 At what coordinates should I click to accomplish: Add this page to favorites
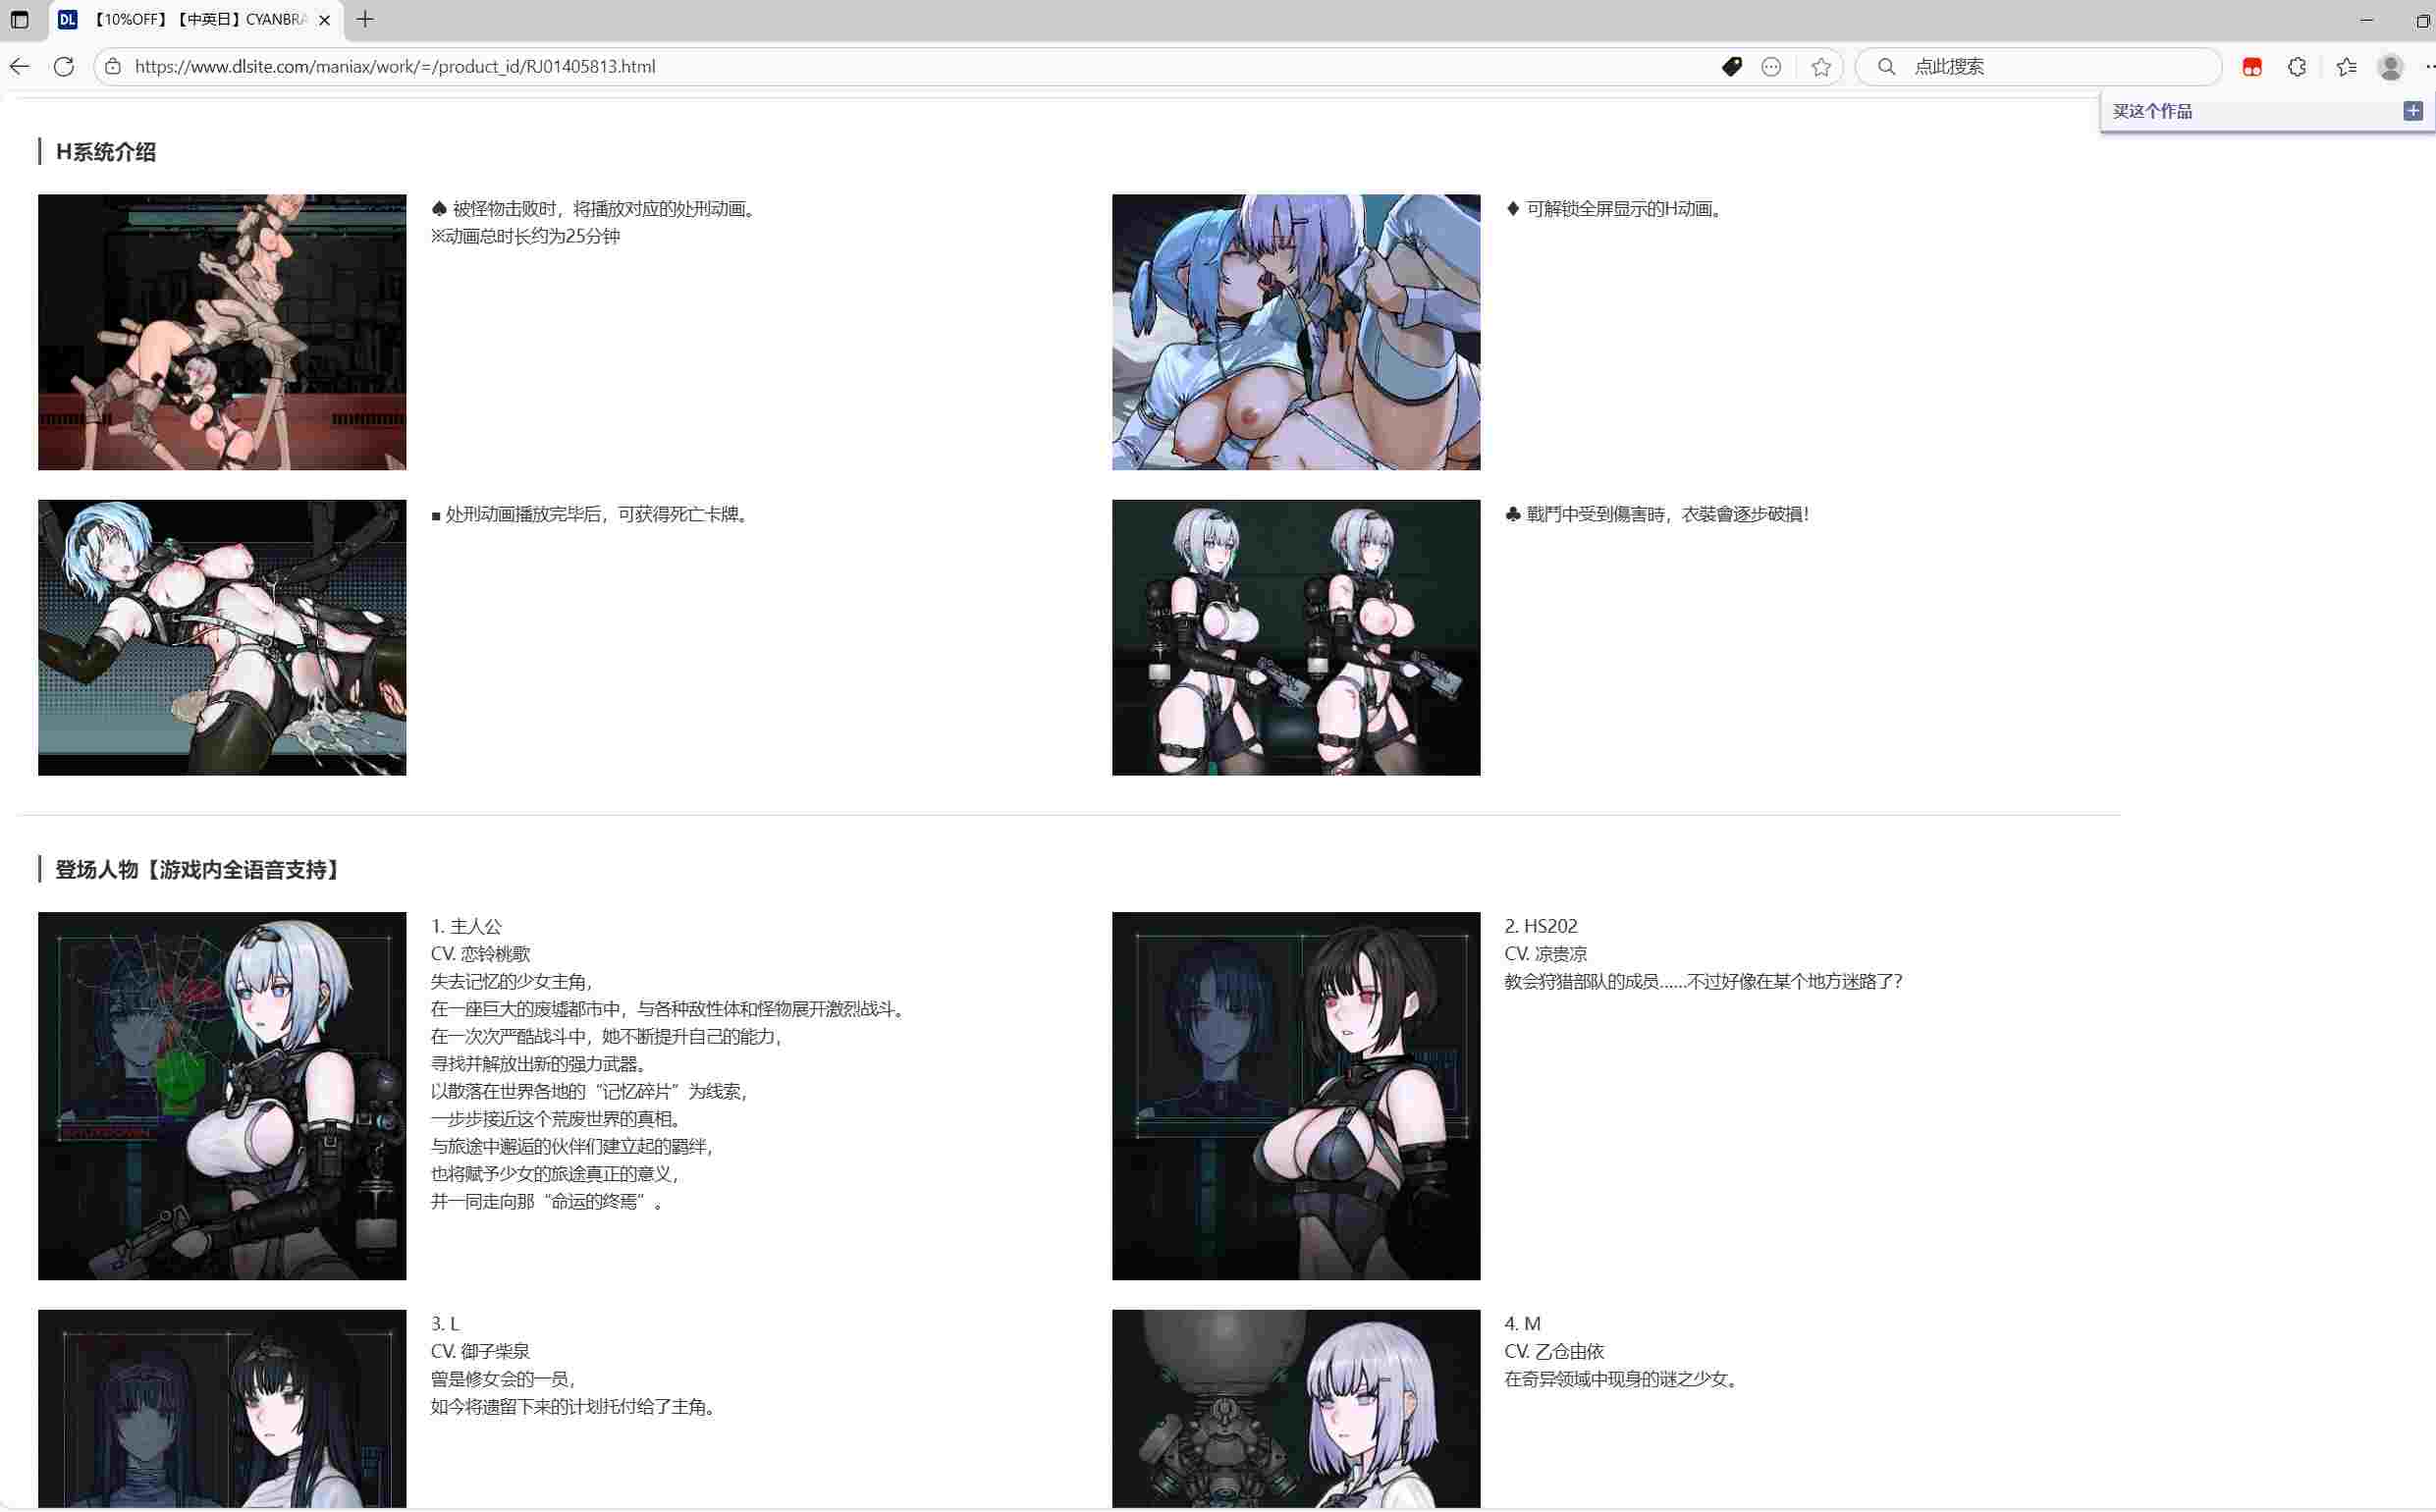point(1821,66)
